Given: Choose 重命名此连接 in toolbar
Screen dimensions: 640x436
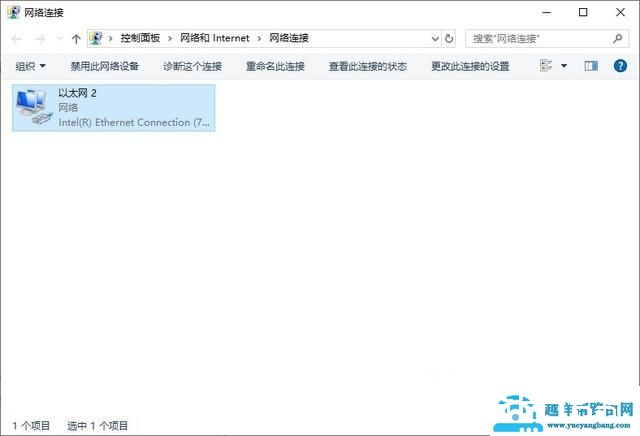Looking at the screenshot, I should click(275, 66).
